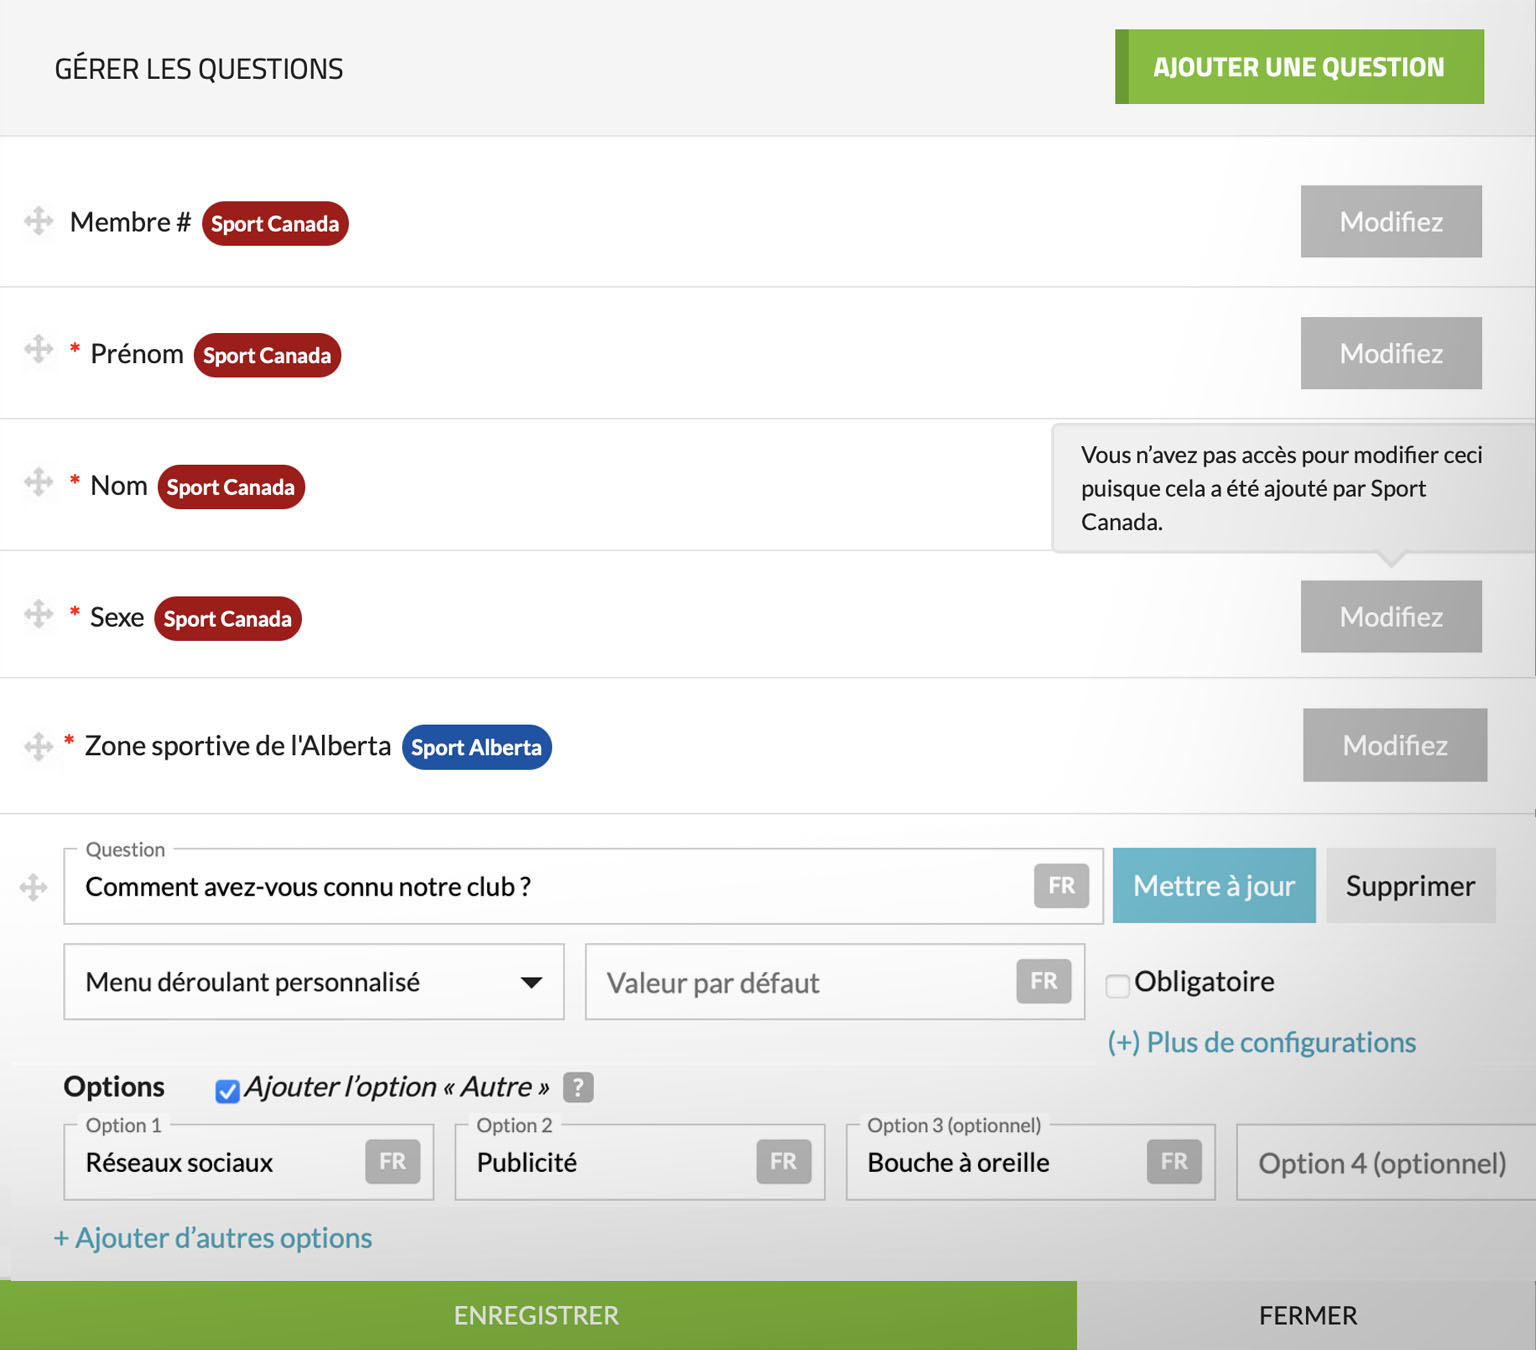Click the FR language icon in the Question field
The width and height of the screenshot is (1536, 1350).
point(1062,885)
